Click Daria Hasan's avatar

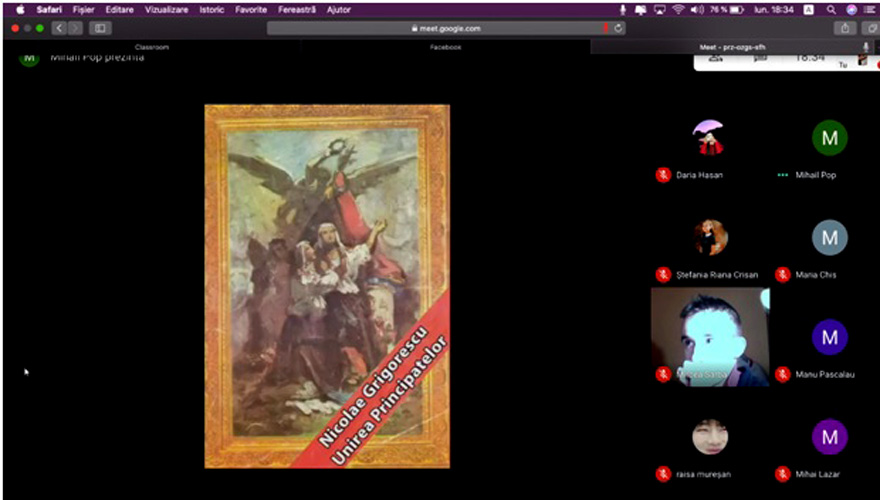709,137
